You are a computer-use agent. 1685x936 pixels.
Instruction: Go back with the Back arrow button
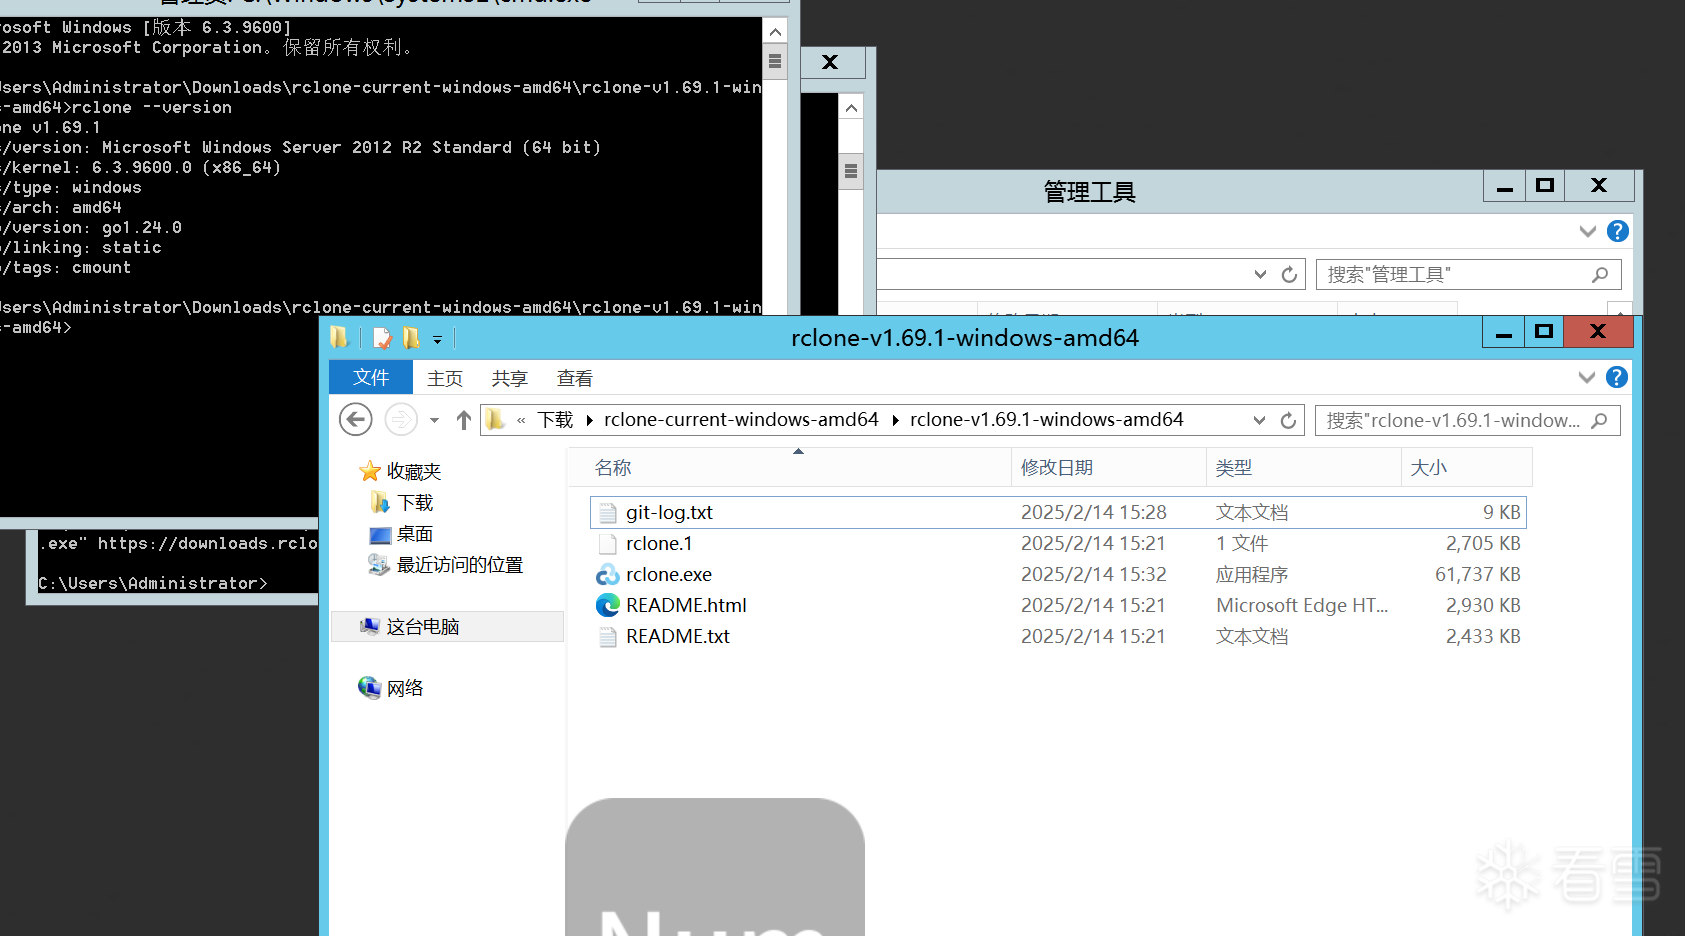coord(356,420)
